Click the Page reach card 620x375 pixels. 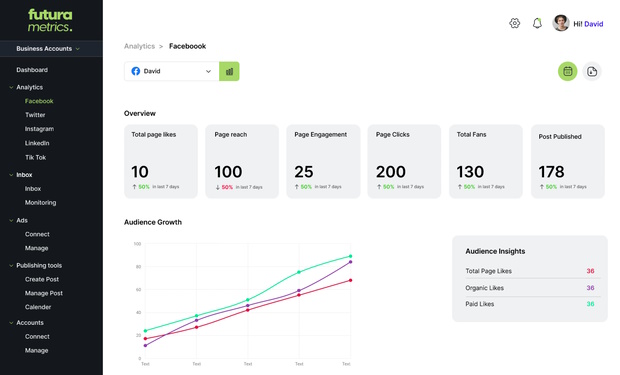click(x=242, y=161)
